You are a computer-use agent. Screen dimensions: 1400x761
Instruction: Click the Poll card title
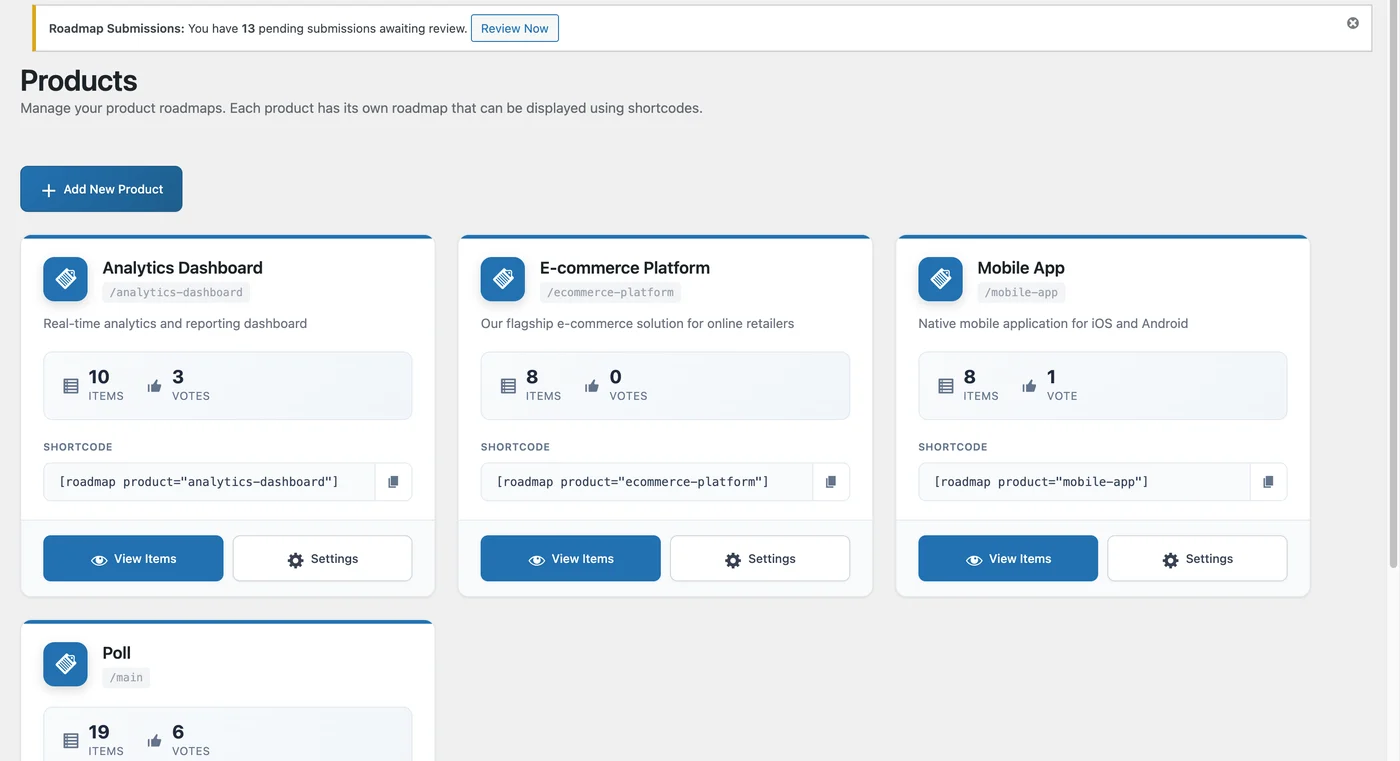(x=117, y=653)
